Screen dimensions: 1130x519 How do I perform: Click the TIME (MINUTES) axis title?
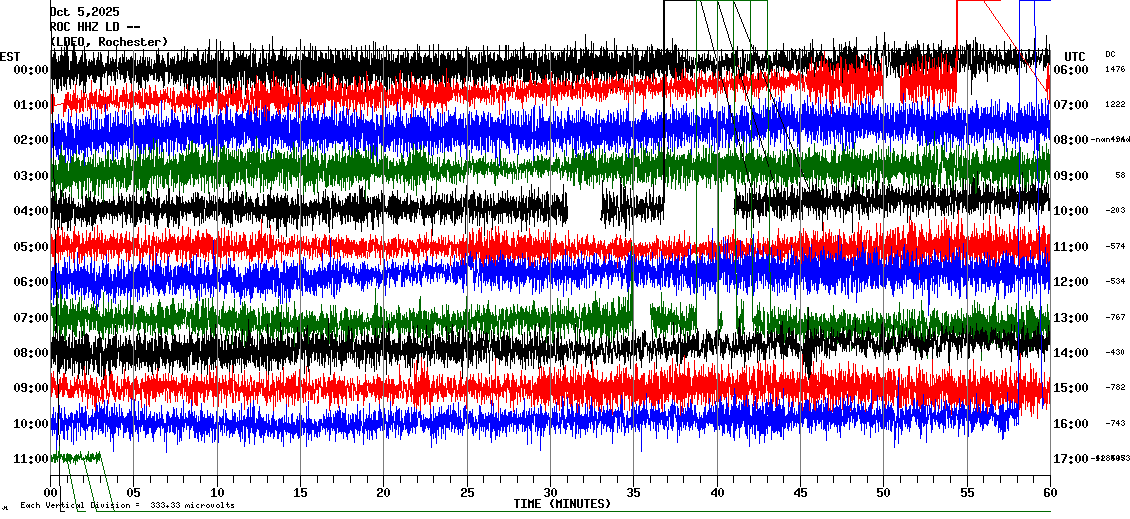click(x=562, y=504)
